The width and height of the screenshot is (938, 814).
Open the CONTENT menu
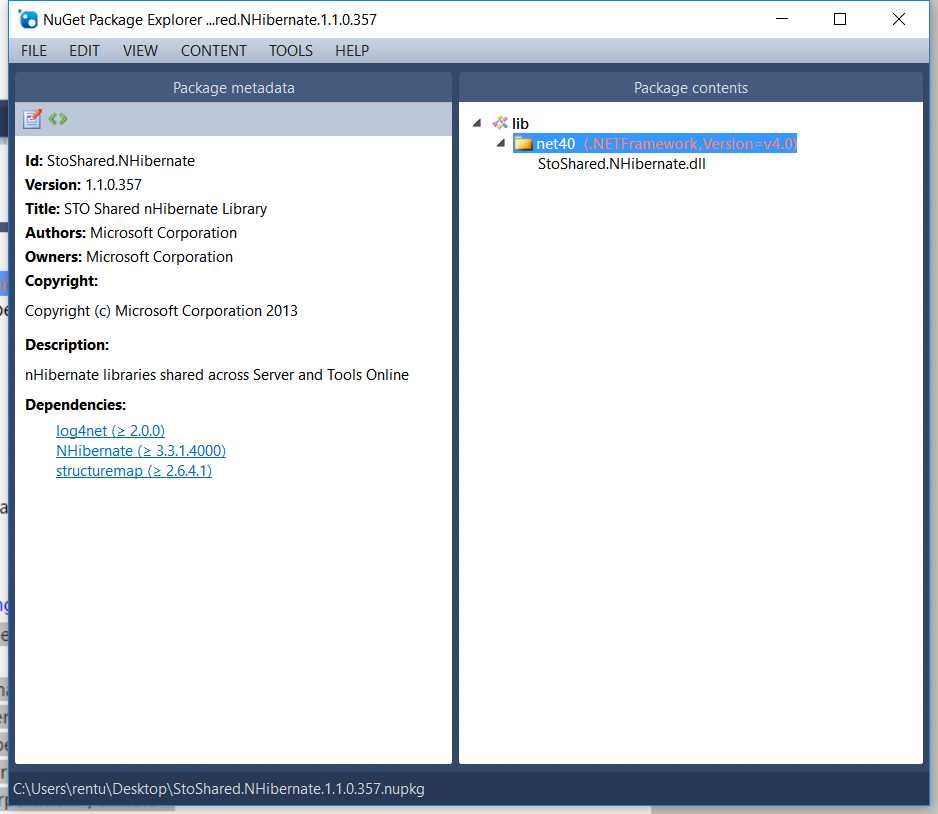pyautogui.click(x=214, y=51)
